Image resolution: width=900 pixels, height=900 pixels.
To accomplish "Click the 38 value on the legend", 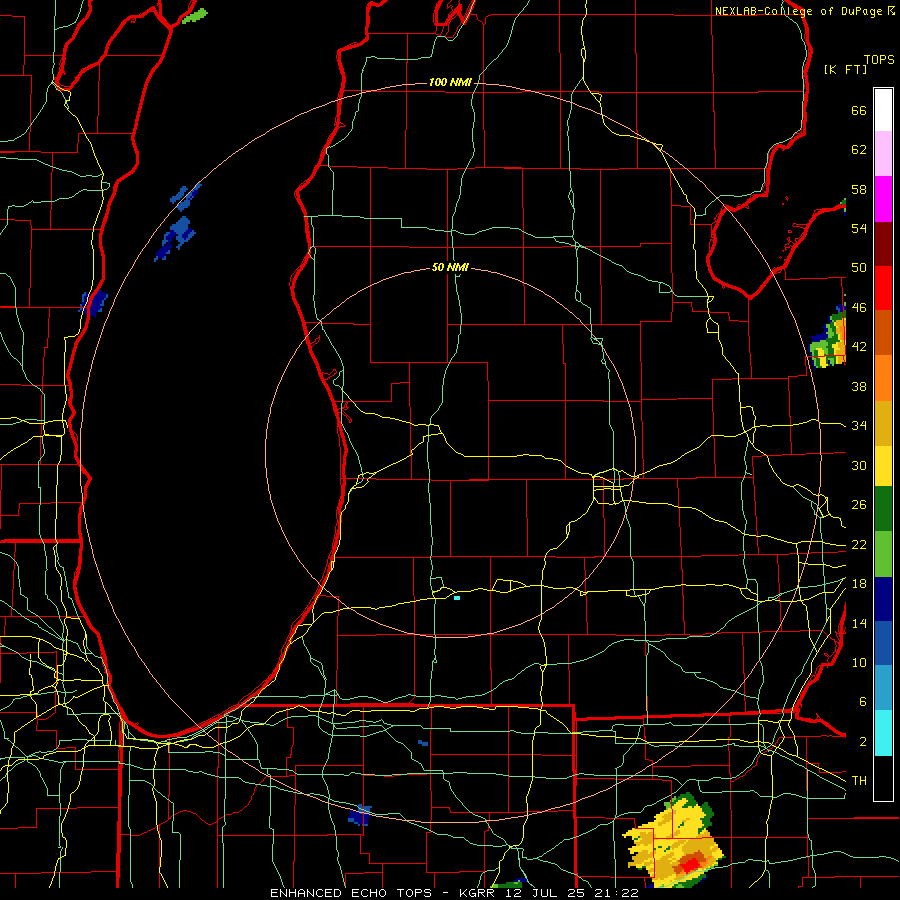I will pos(859,386).
